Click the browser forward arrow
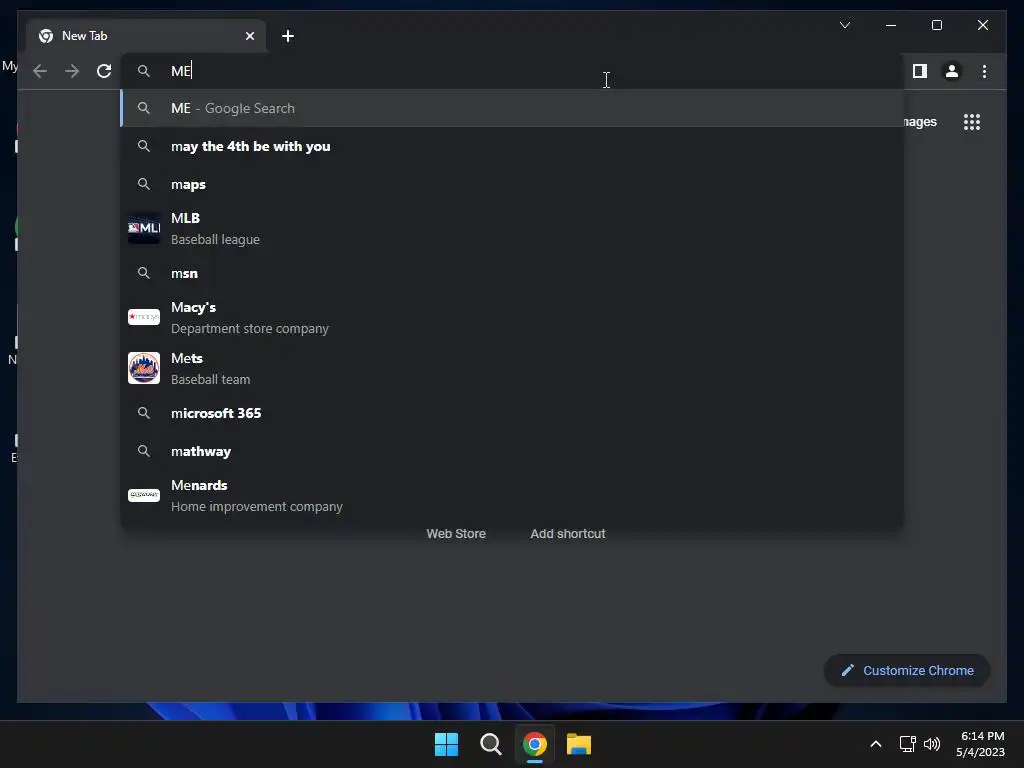This screenshot has width=1024, height=768. coord(72,71)
